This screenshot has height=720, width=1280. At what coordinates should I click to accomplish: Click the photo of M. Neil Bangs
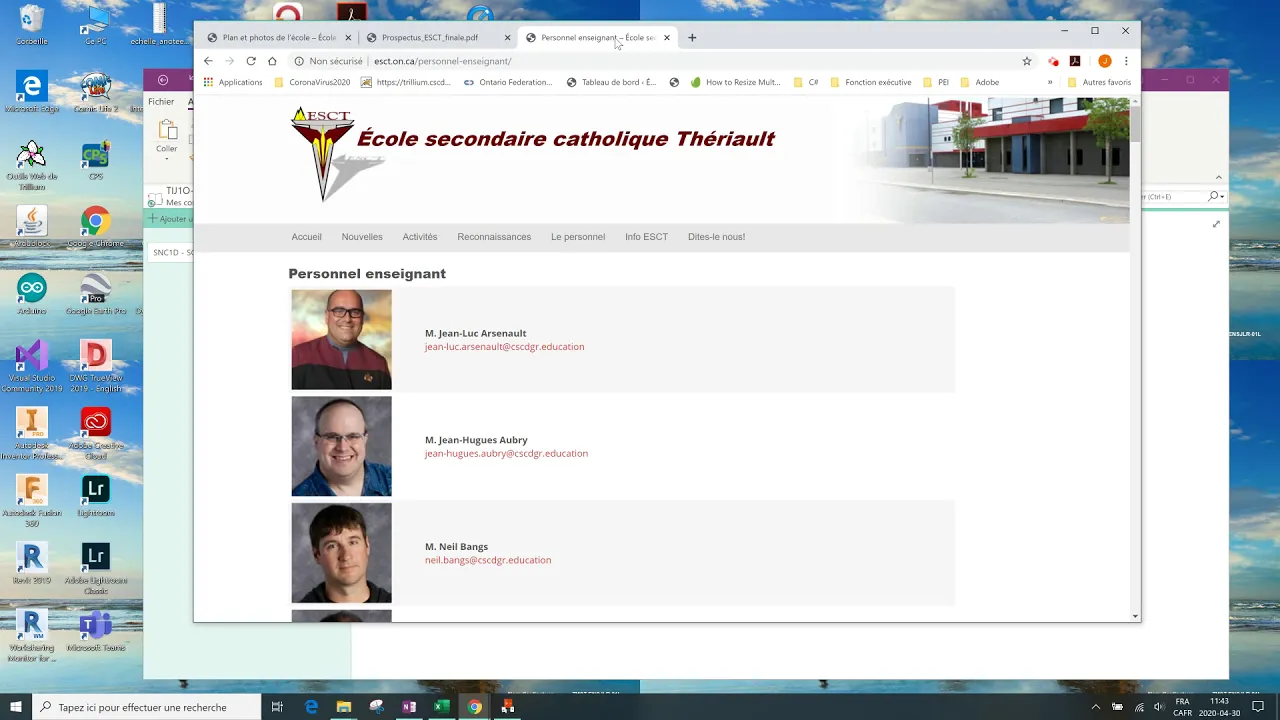click(x=341, y=553)
